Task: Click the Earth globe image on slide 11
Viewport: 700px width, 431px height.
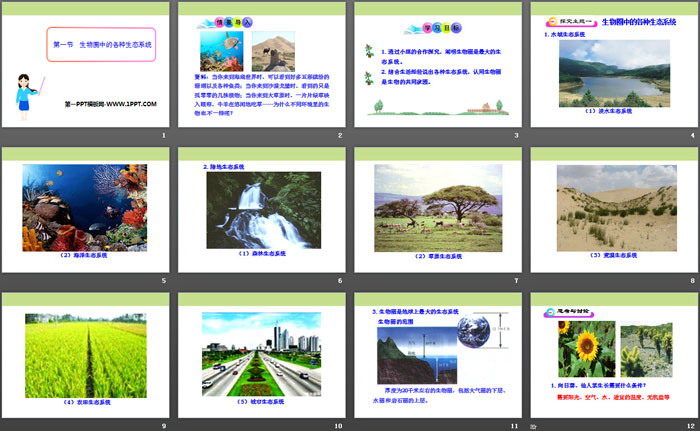Action: tap(474, 332)
